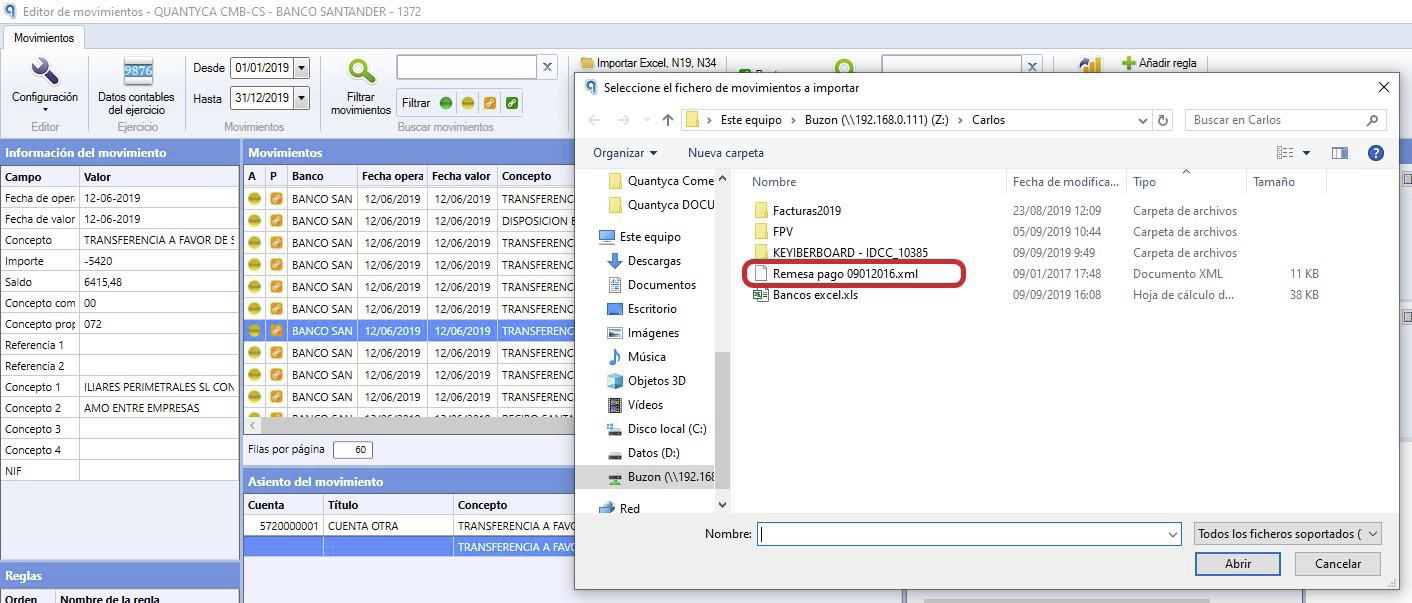The height and width of the screenshot is (603, 1412).
Task: Open the Desde date dropdown
Action: (x=301, y=68)
